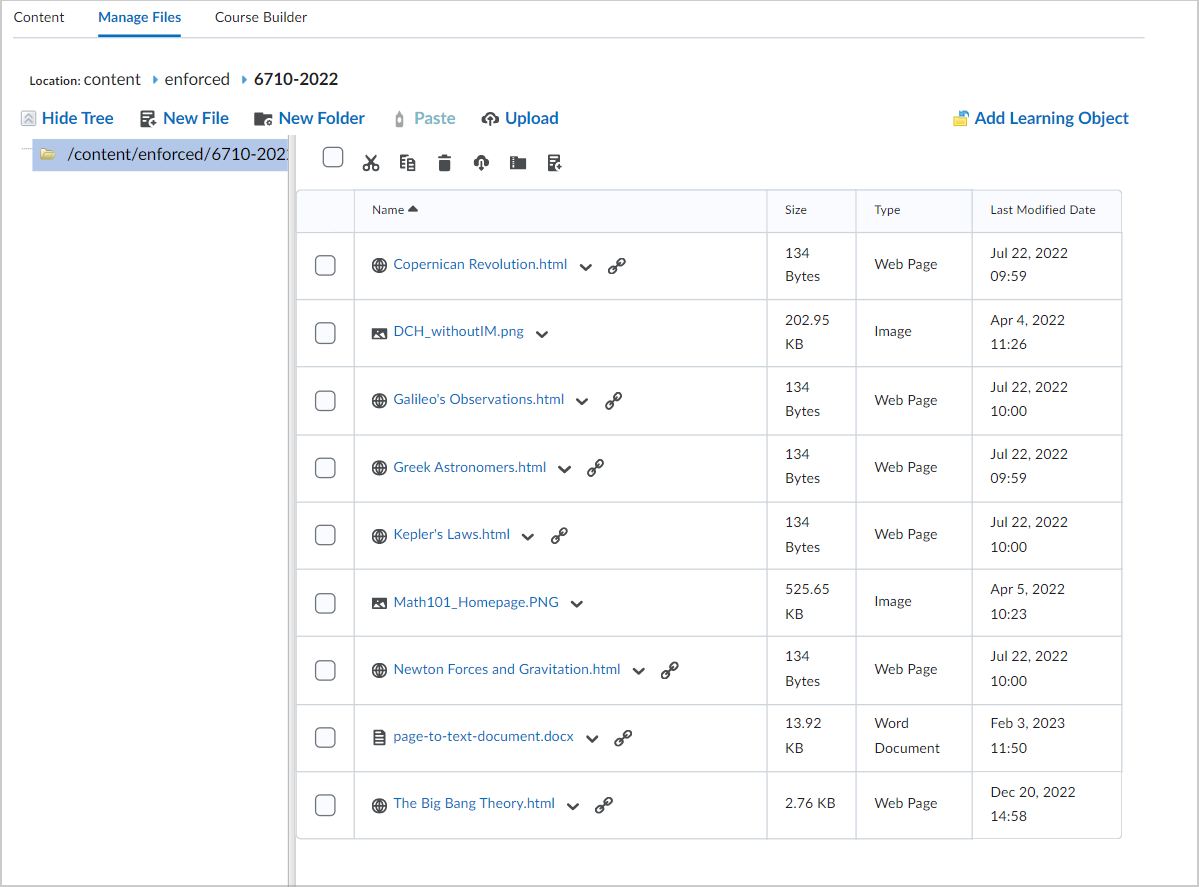Click the Zip files icon in the toolbar
Image resolution: width=1199 pixels, height=887 pixels.
click(554, 162)
